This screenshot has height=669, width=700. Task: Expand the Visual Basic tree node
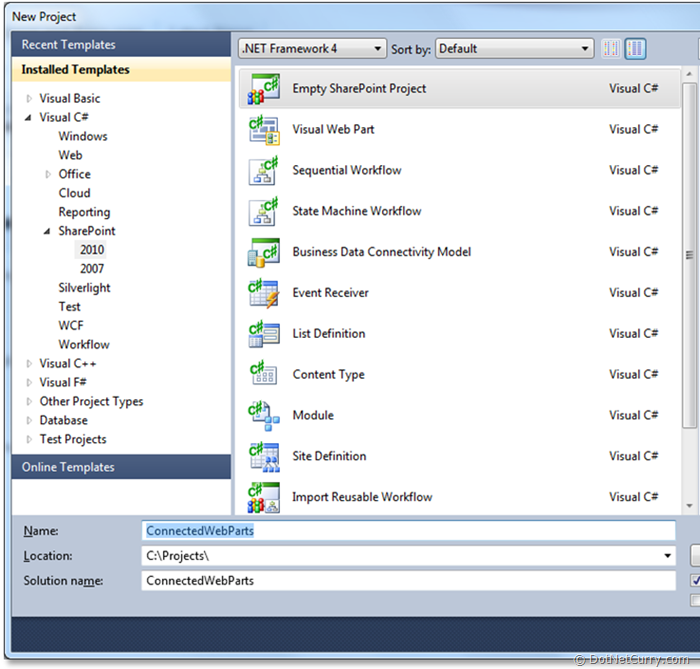click(29, 98)
